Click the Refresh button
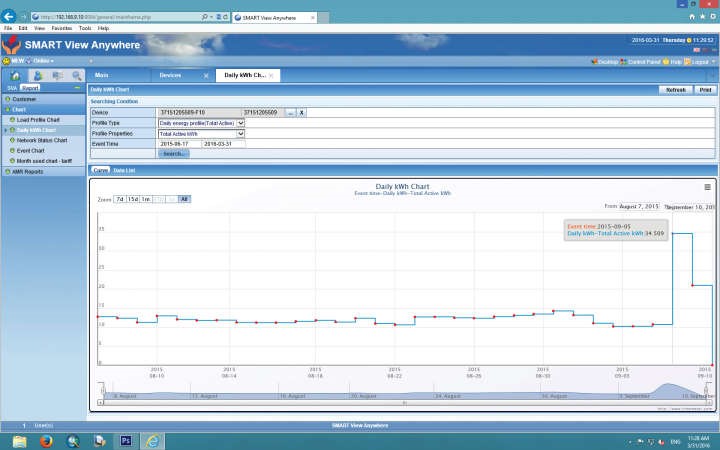 (675, 90)
